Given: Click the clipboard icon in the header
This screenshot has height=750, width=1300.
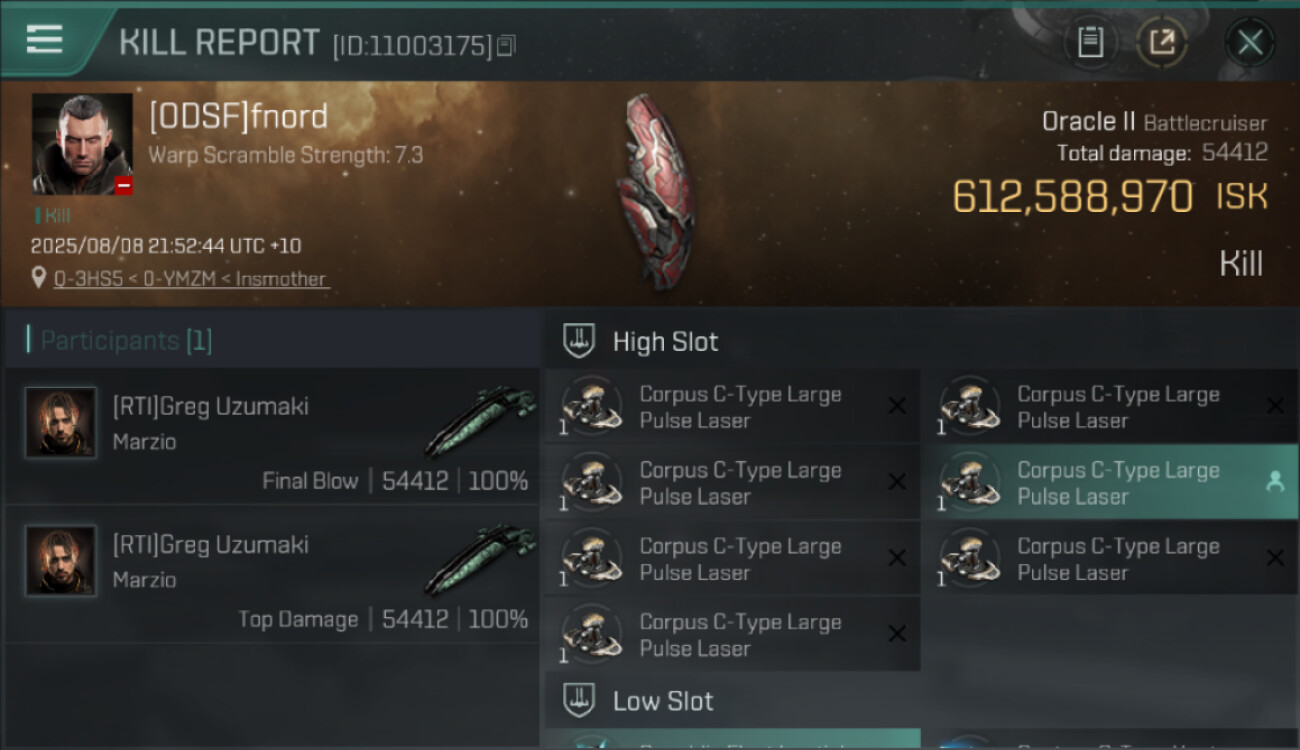Looking at the screenshot, I should (1090, 42).
